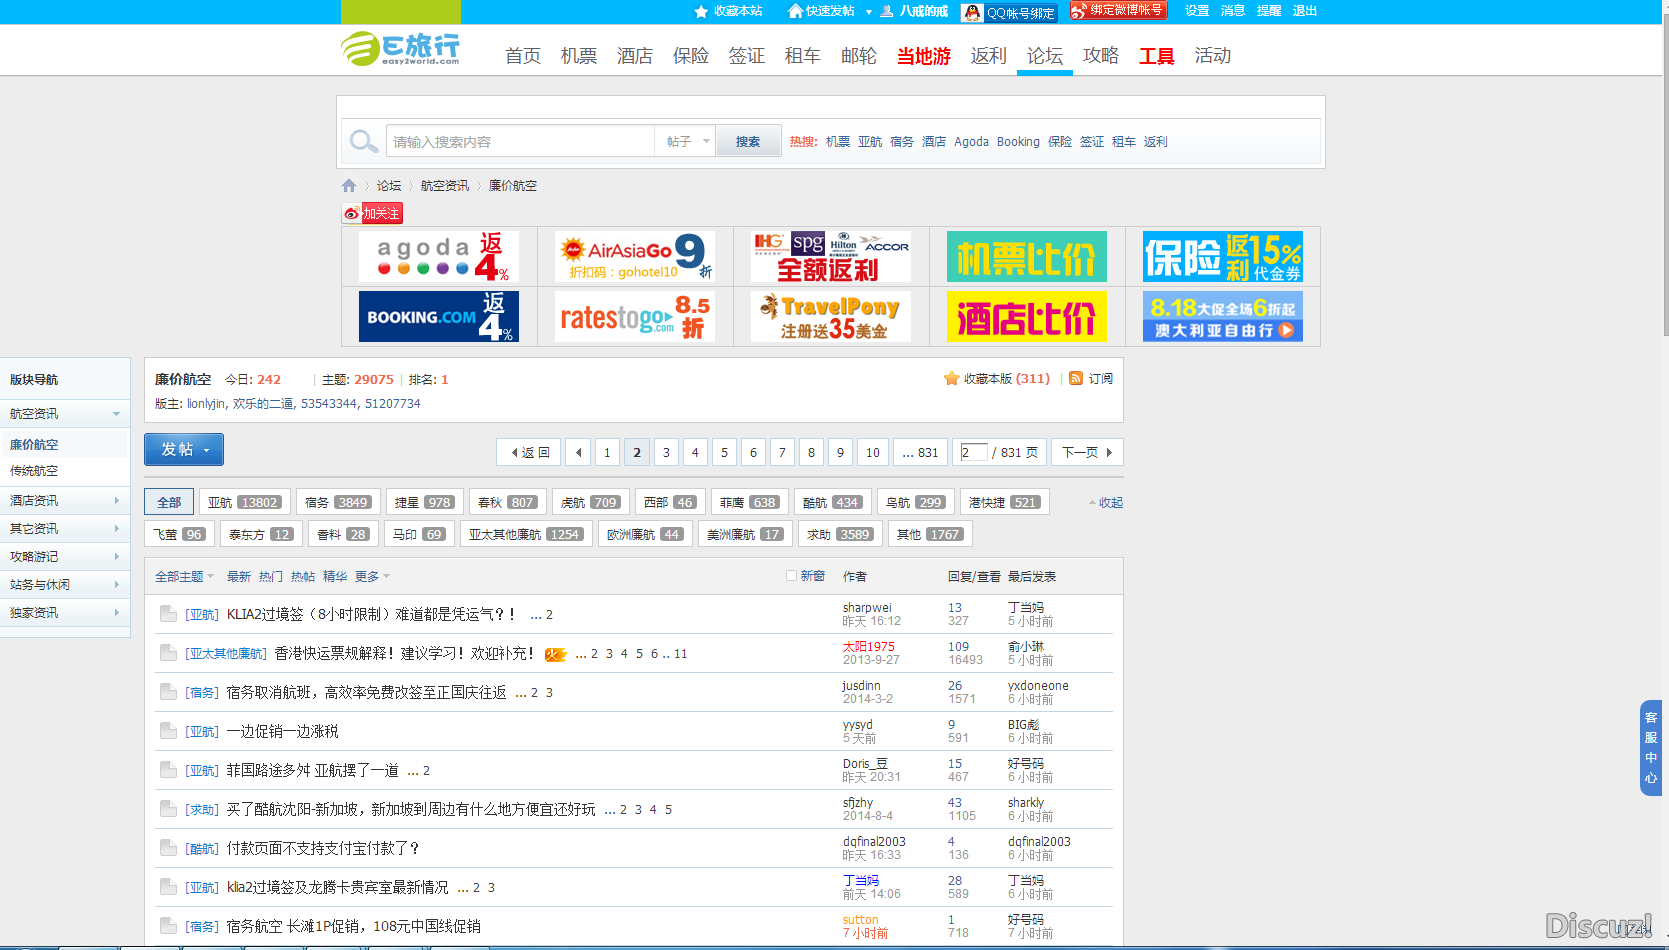This screenshot has width=1669, height=950.
Task: Click the hot thread badge on 香港快运 post
Action: tap(556, 654)
